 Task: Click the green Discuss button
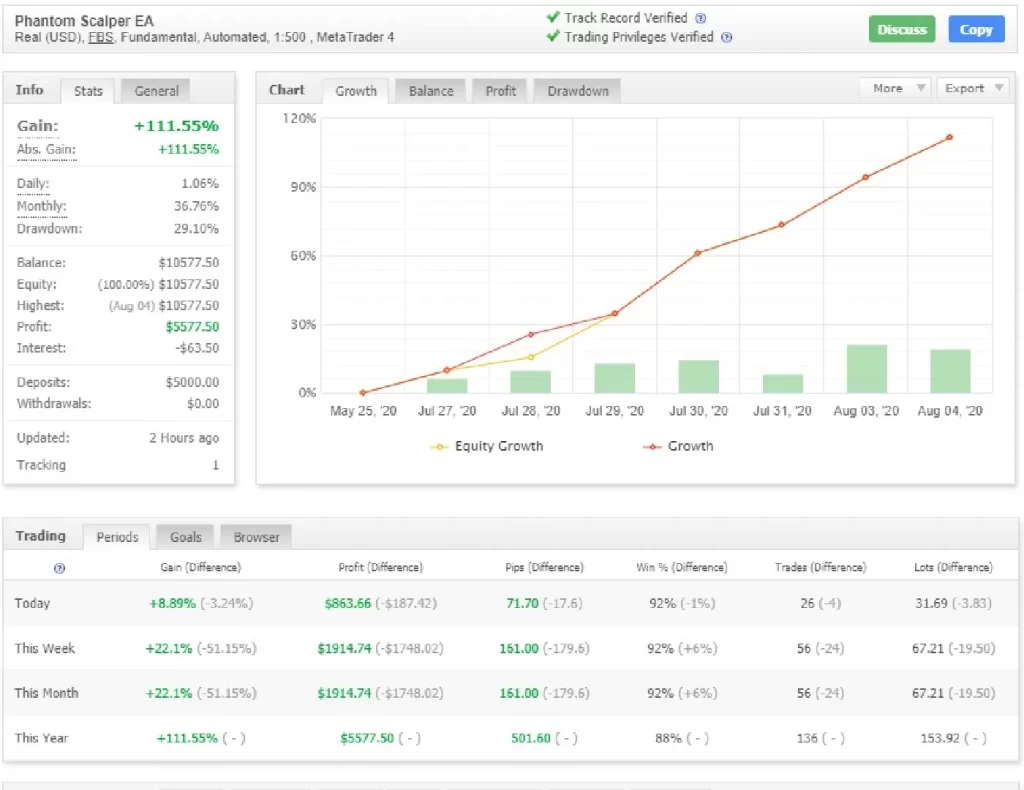pos(901,29)
